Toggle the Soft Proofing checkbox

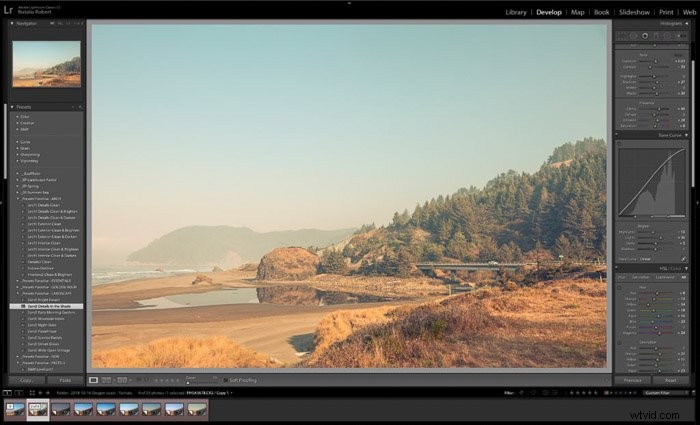(225, 380)
